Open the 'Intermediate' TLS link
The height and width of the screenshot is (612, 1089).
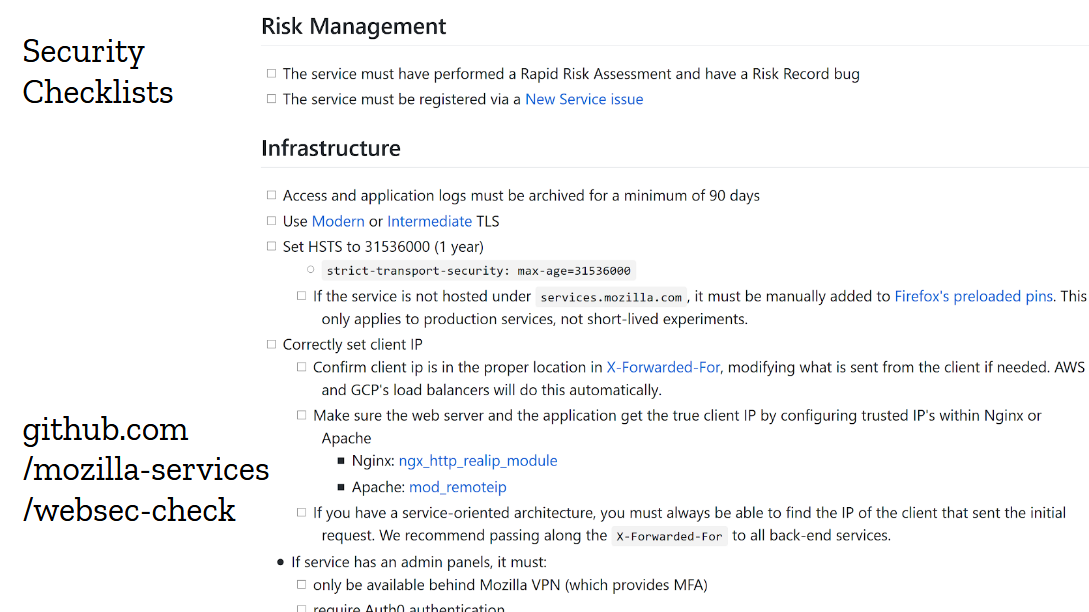[x=429, y=221]
